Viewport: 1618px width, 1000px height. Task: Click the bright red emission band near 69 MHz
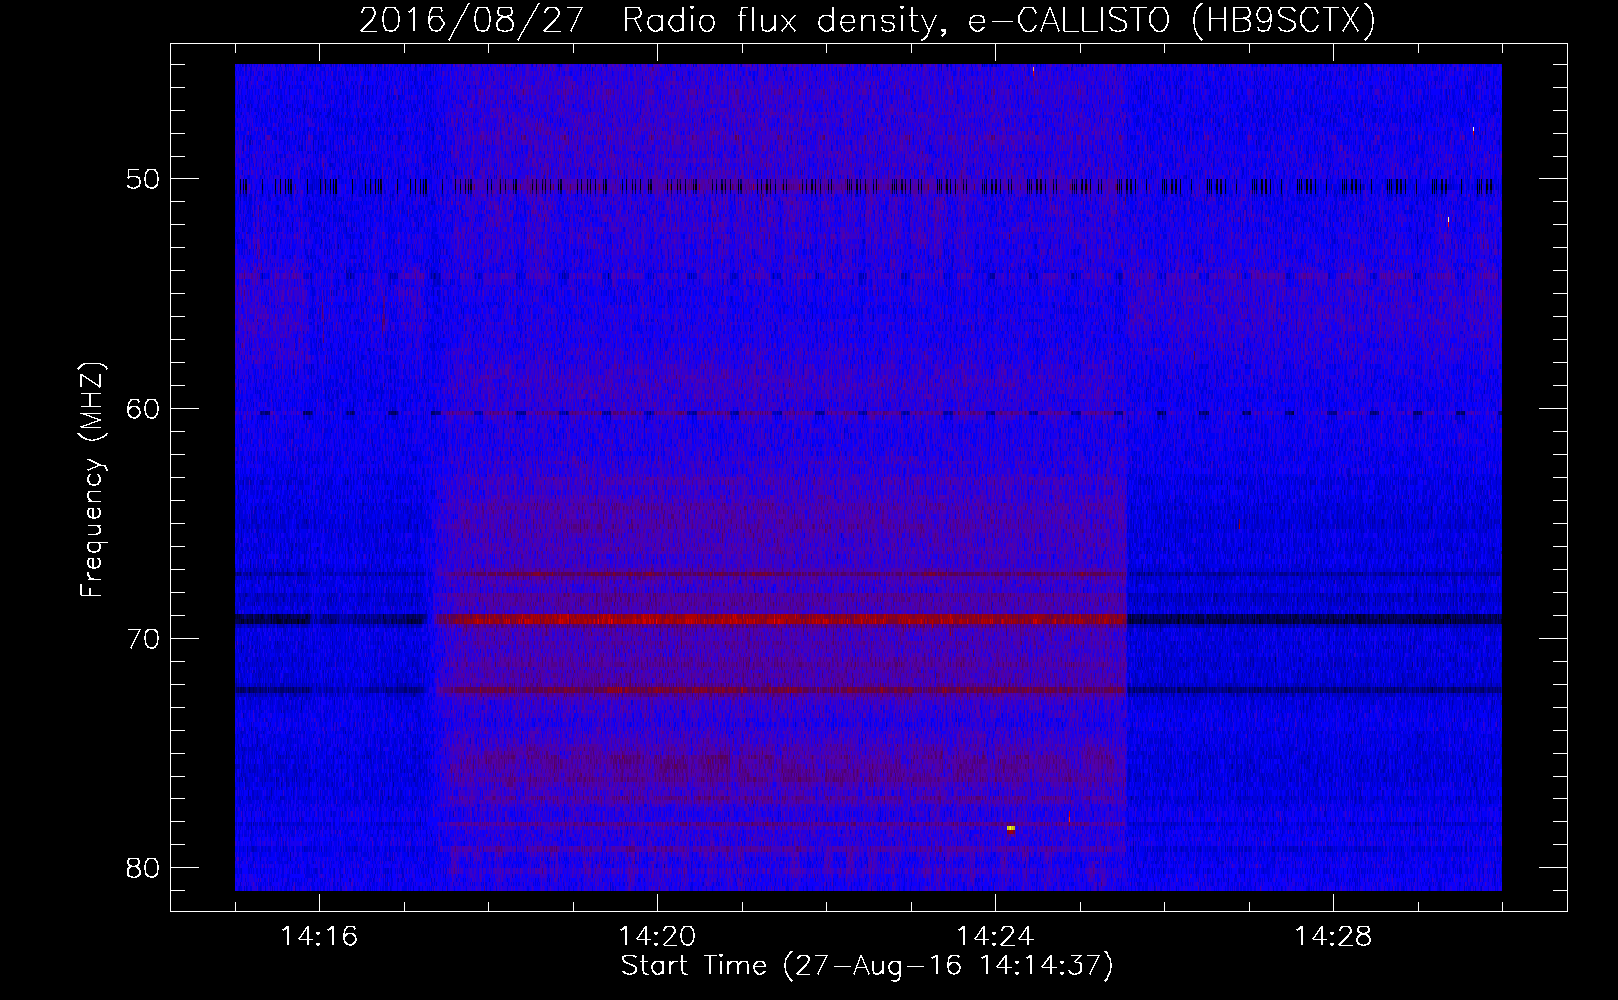782,619
